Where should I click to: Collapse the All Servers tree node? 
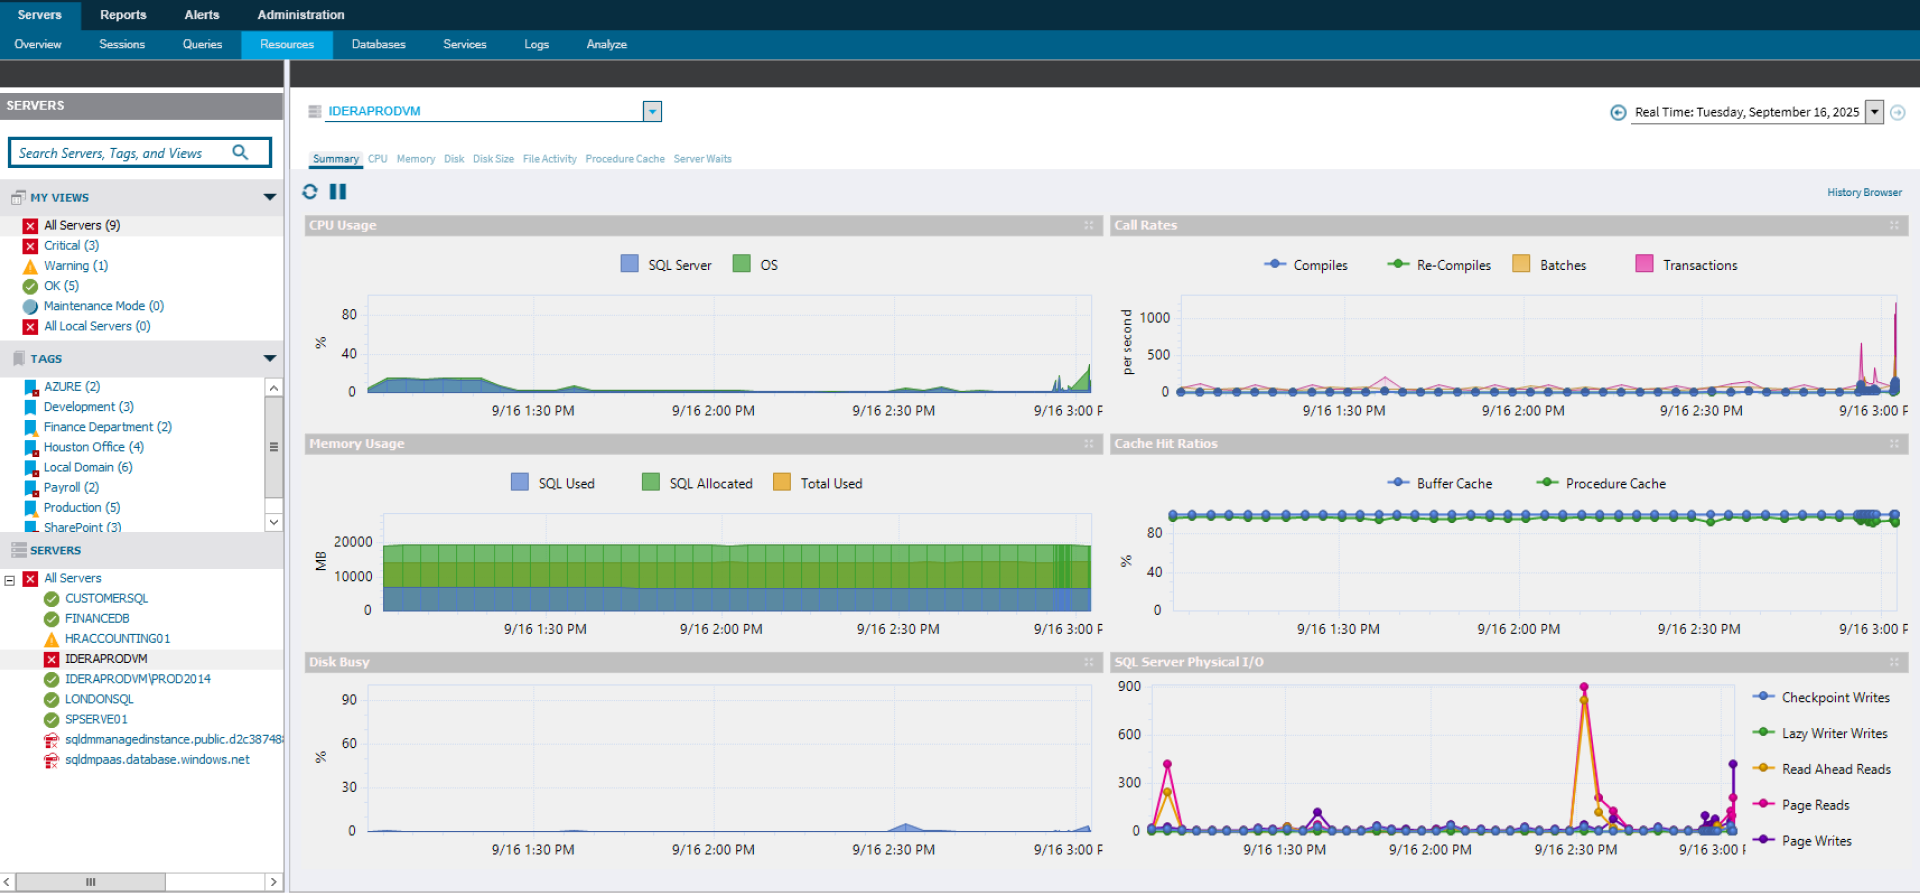(10, 579)
